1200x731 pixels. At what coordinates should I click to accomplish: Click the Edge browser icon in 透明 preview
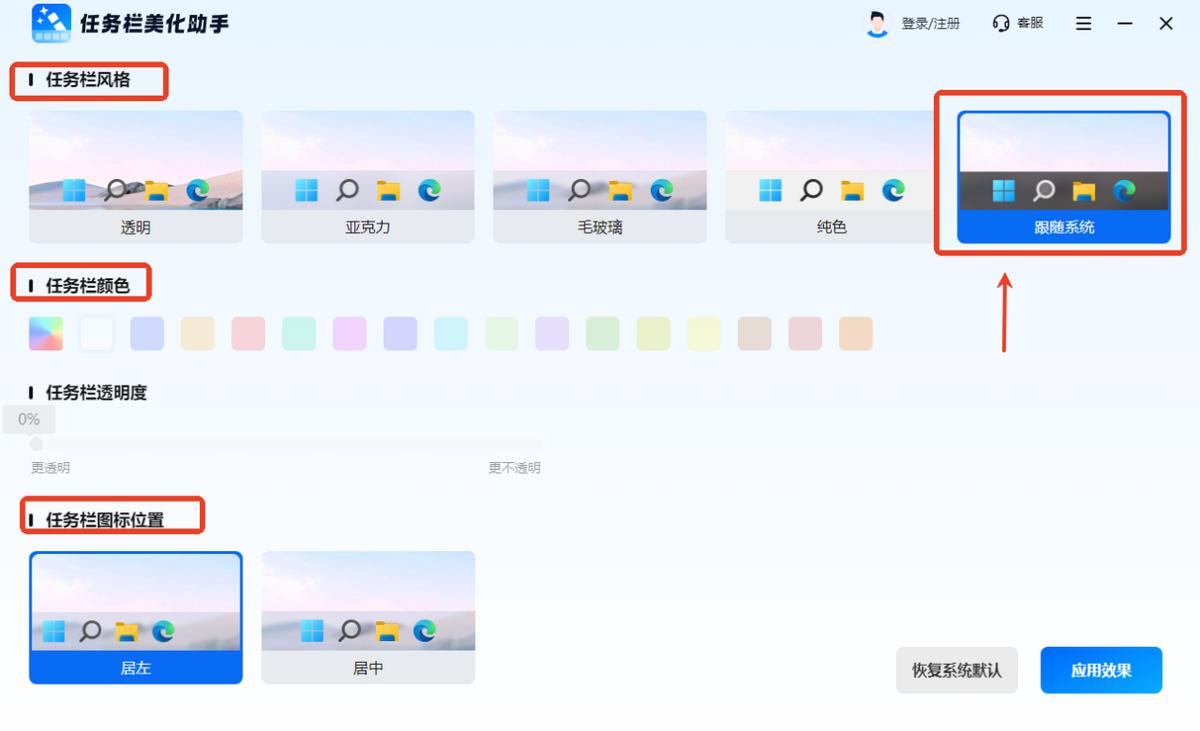click(198, 188)
